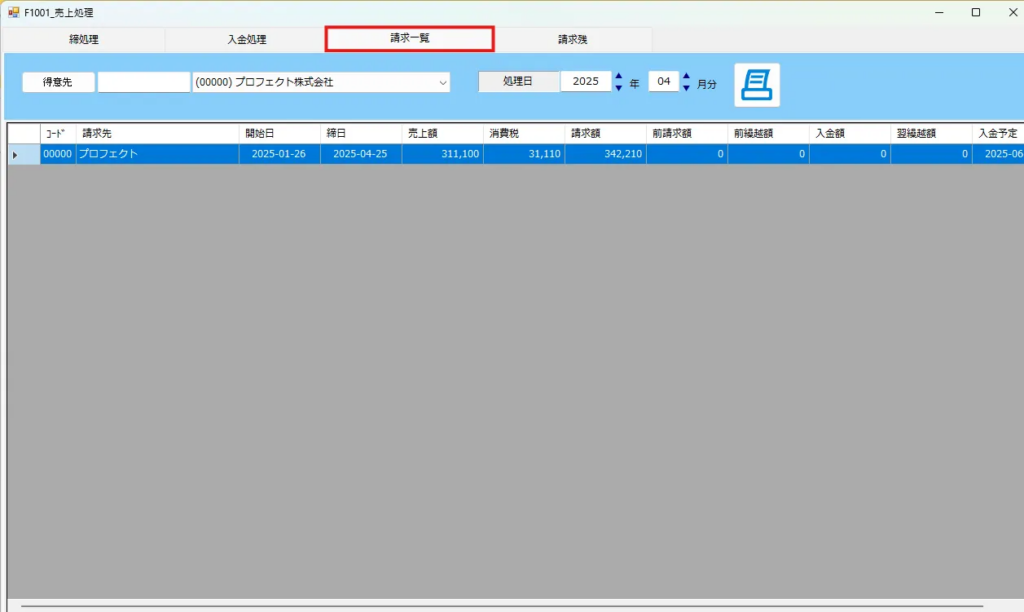Click the 処理日 label button
Image resolution: width=1024 pixels, height=612 pixels.
pos(519,82)
